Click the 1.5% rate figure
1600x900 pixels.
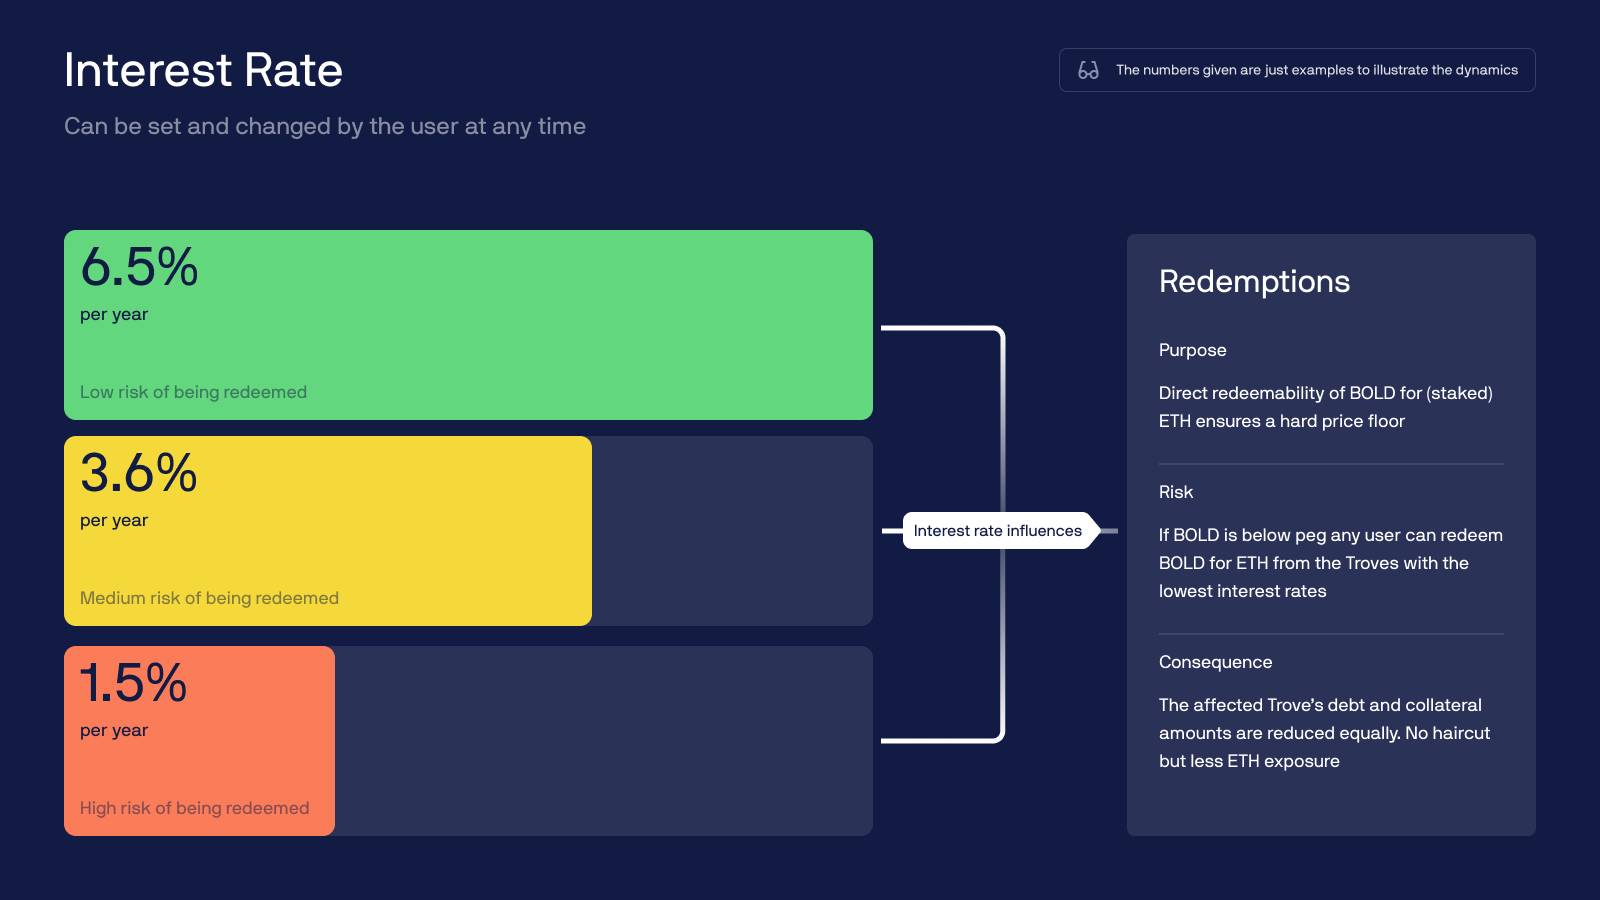tap(133, 683)
